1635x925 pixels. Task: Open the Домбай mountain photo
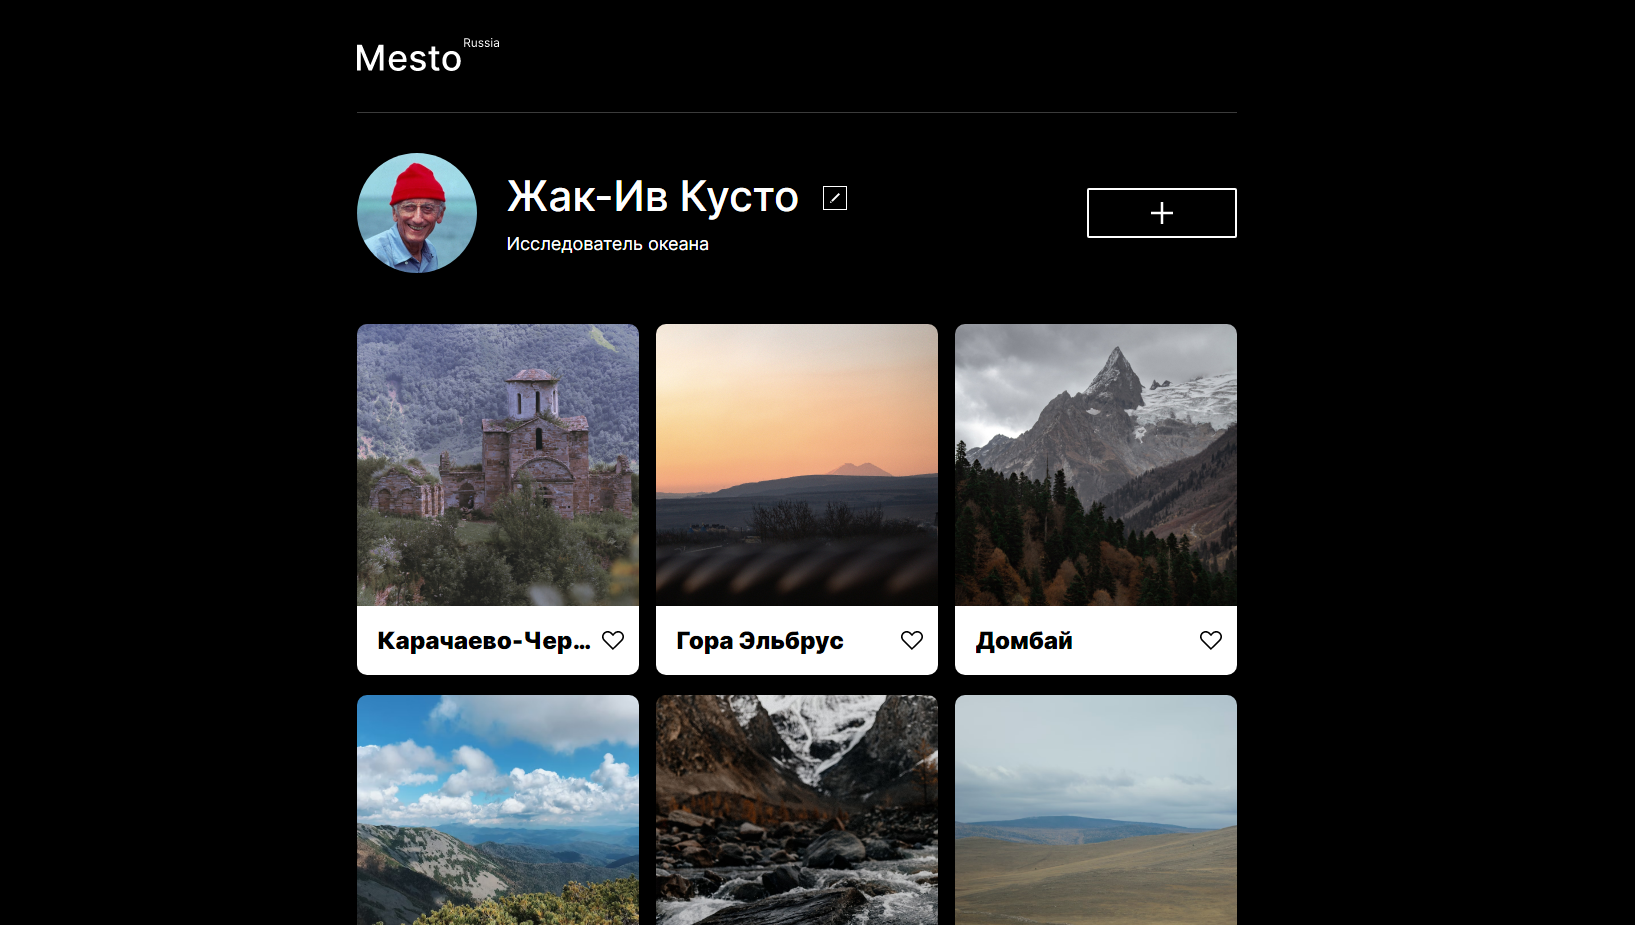coord(1095,465)
